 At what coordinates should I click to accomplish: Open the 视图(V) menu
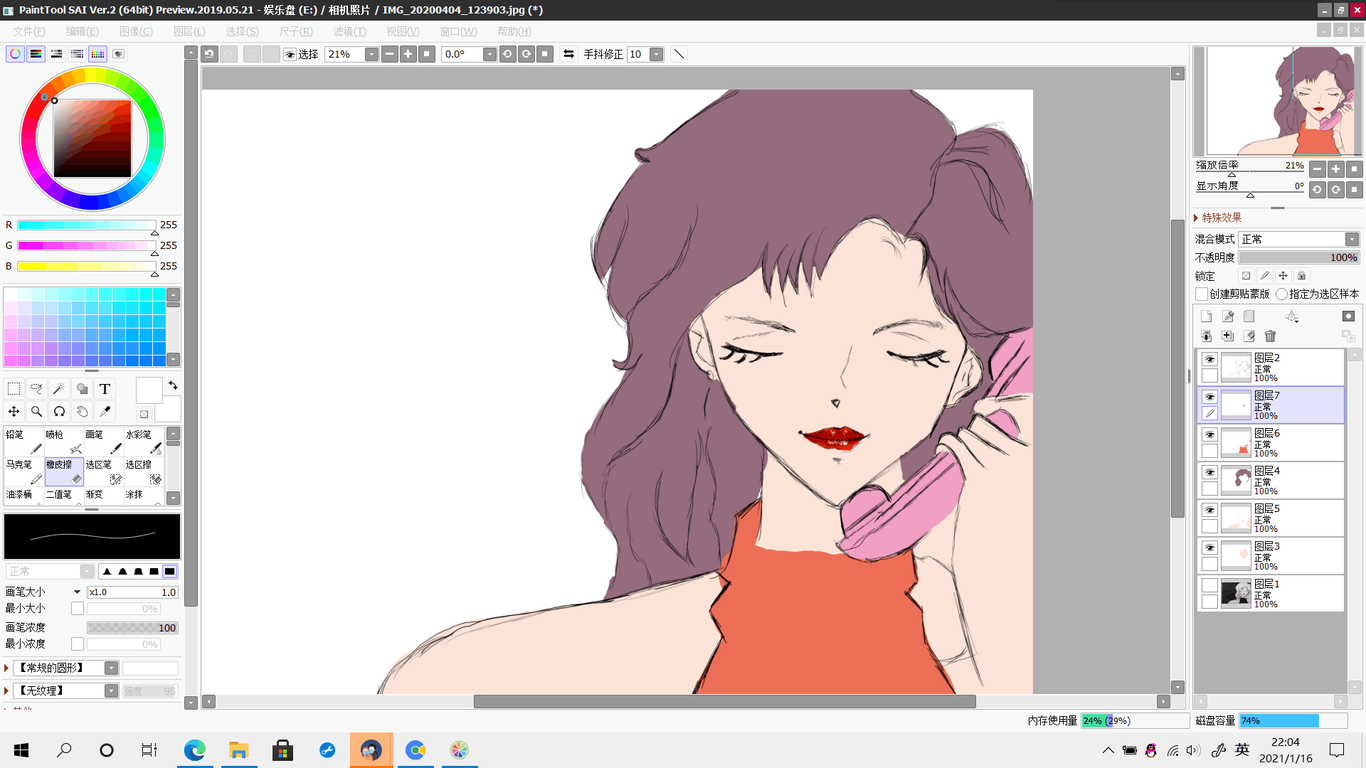pyautogui.click(x=402, y=32)
